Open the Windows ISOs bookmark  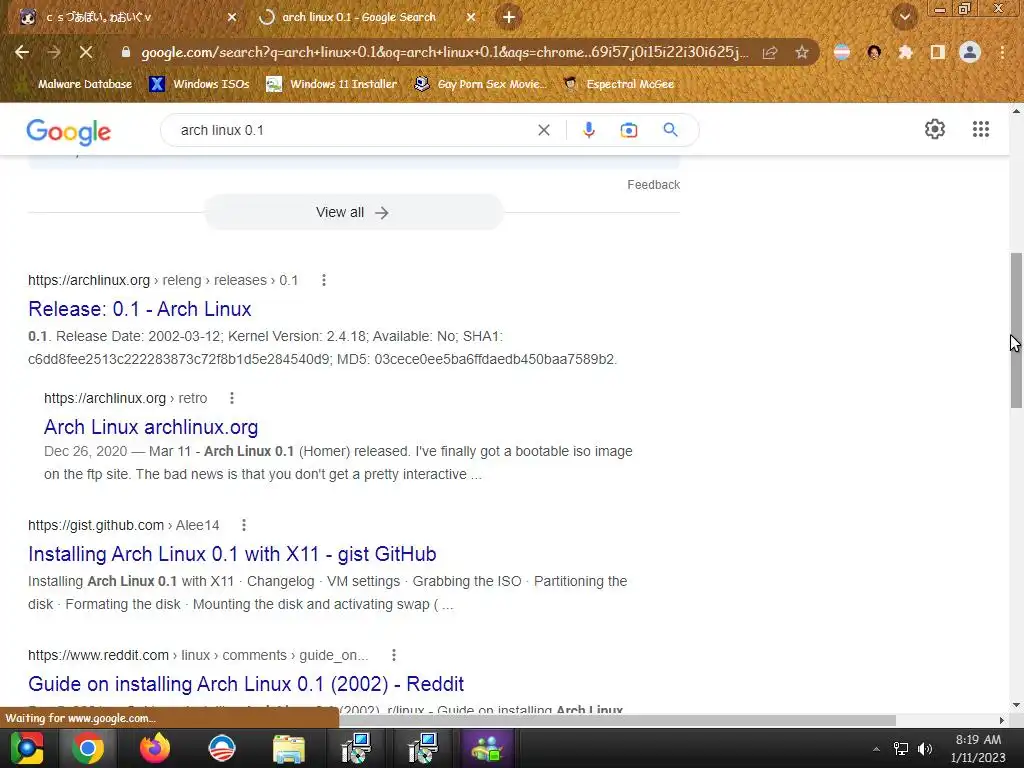199,84
